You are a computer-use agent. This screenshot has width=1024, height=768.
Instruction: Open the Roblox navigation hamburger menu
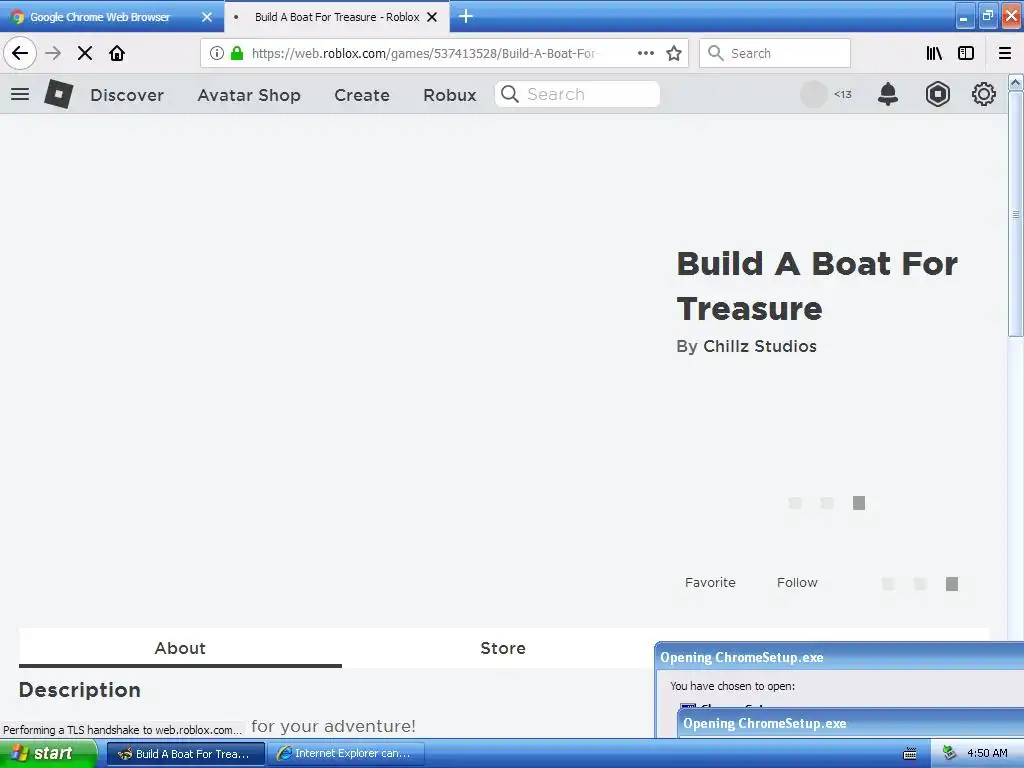click(x=20, y=94)
